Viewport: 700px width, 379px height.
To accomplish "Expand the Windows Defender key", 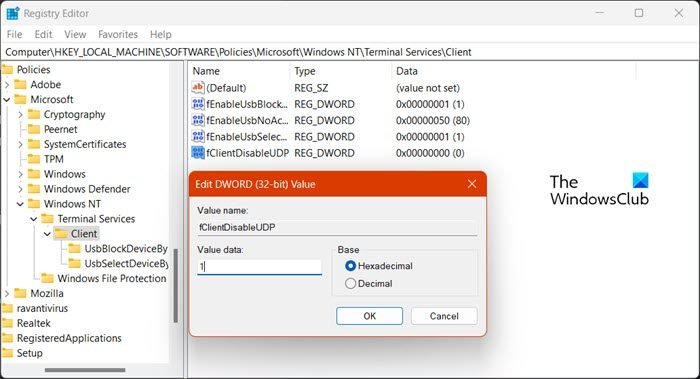I will [20, 189].
